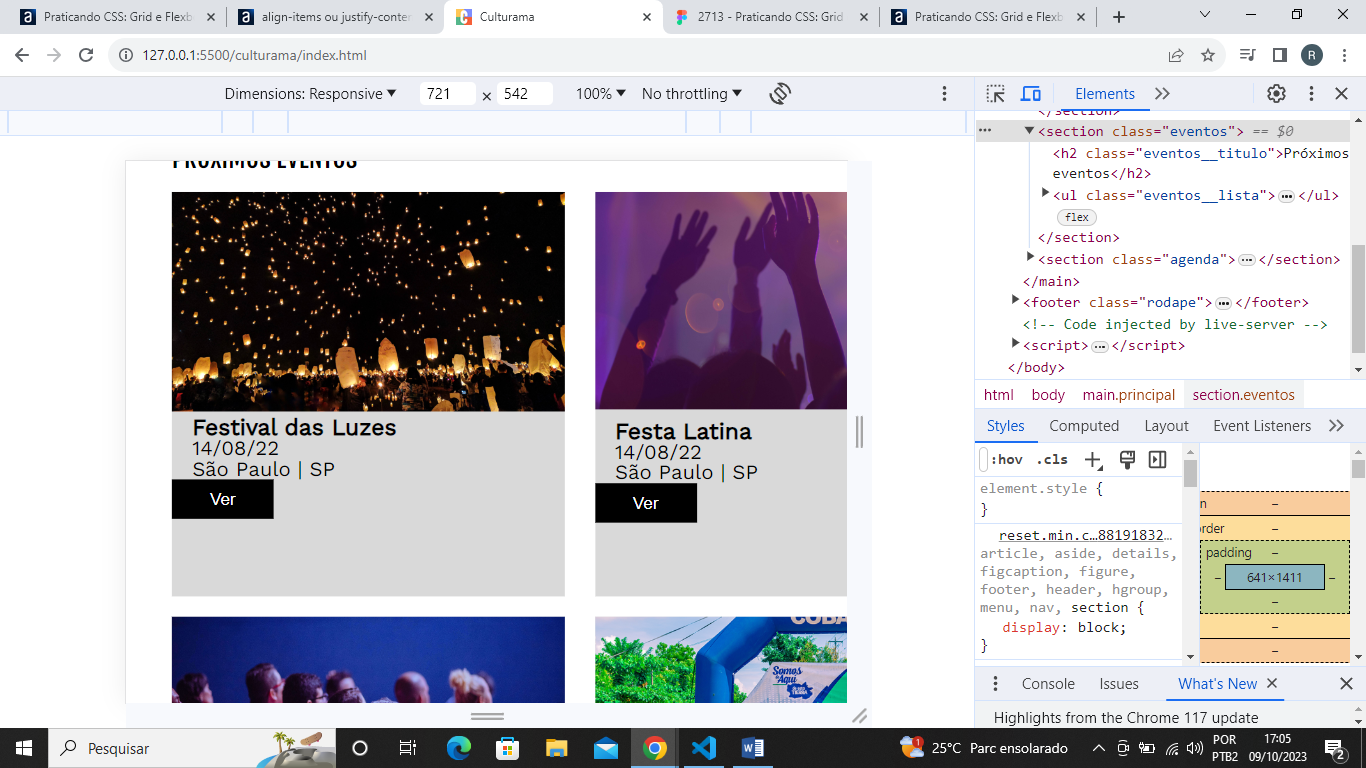This screenshot has height=768, width=1366.
Task: Open a new browser tab
Action: (1119, 17)
